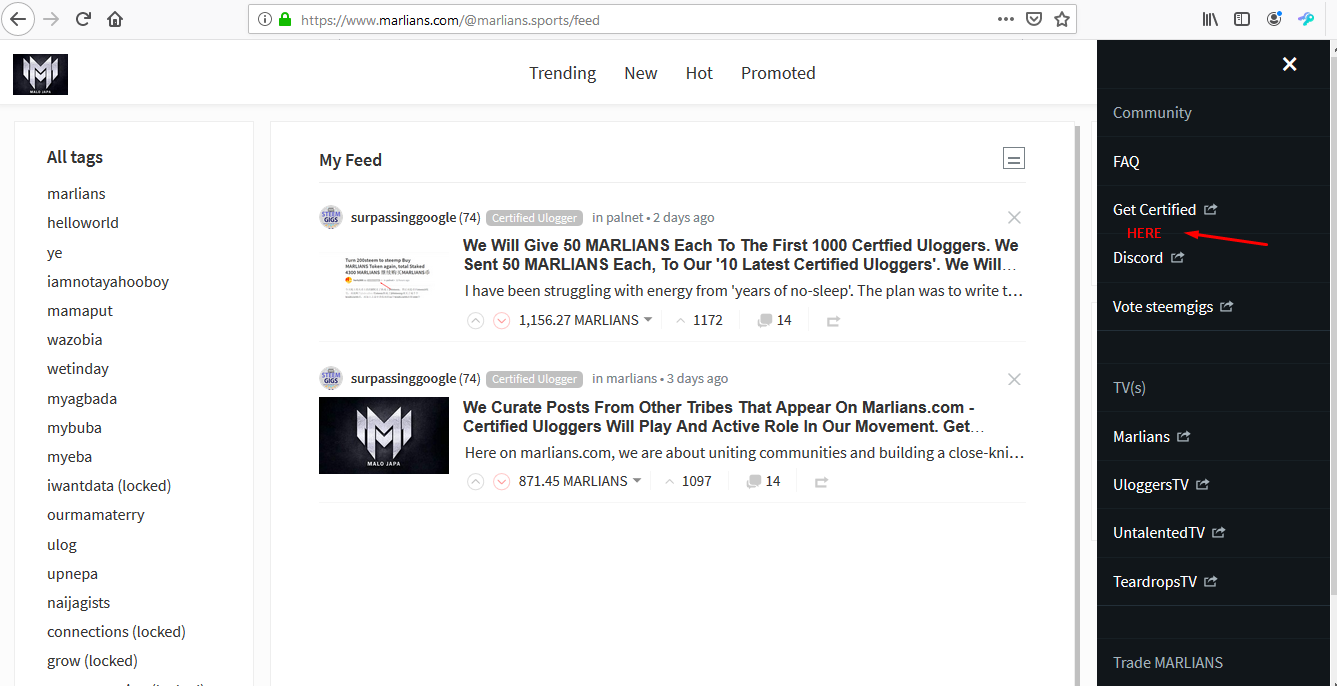Reblog the first feed post
1337x686 pixels.
click(x=833, y=321)
